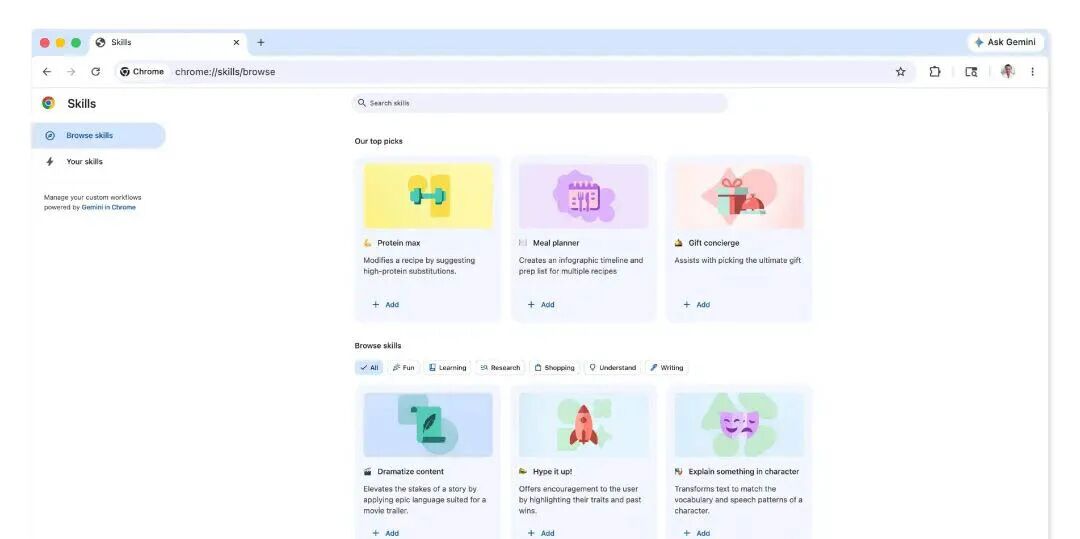1080x539 pixels.
Task: Open Your skills in sidebar
Action: coord(84,162)
